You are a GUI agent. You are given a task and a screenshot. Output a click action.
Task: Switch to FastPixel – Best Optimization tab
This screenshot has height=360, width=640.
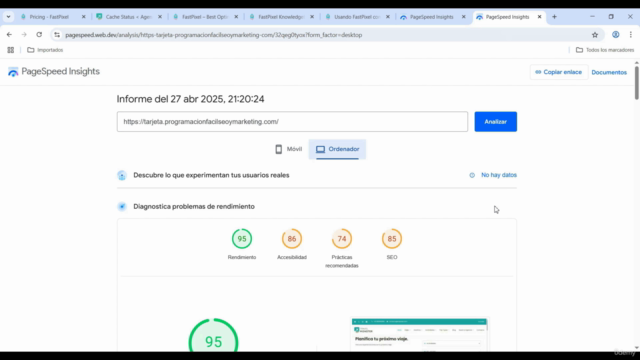(204, 17)
